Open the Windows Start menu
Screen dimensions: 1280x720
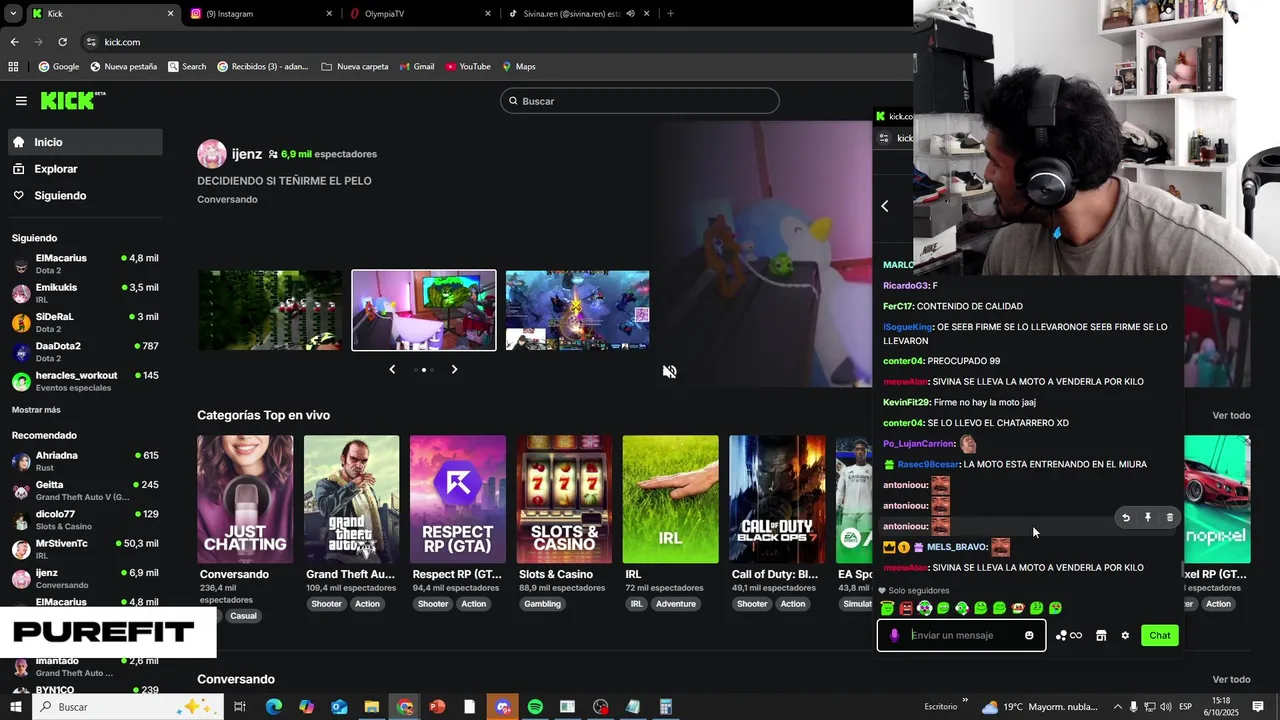pos(15,707)
